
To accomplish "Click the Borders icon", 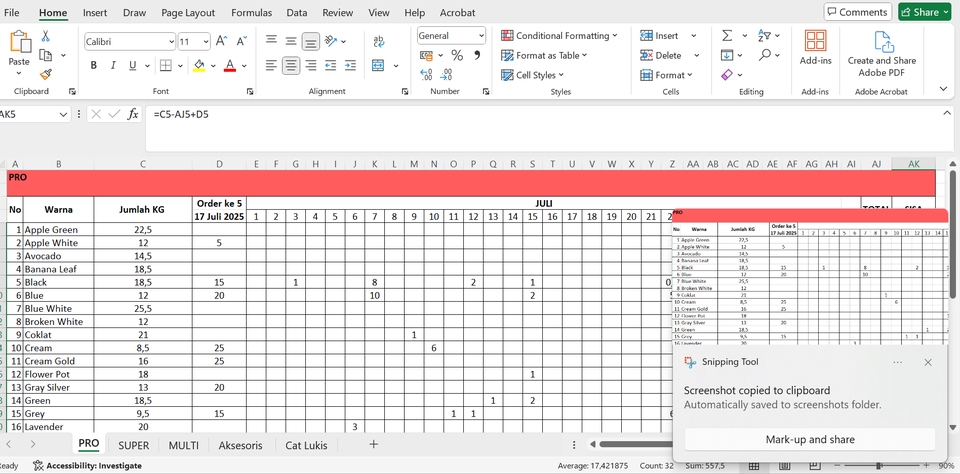I will pyautogui.click(x=165, y=66).
